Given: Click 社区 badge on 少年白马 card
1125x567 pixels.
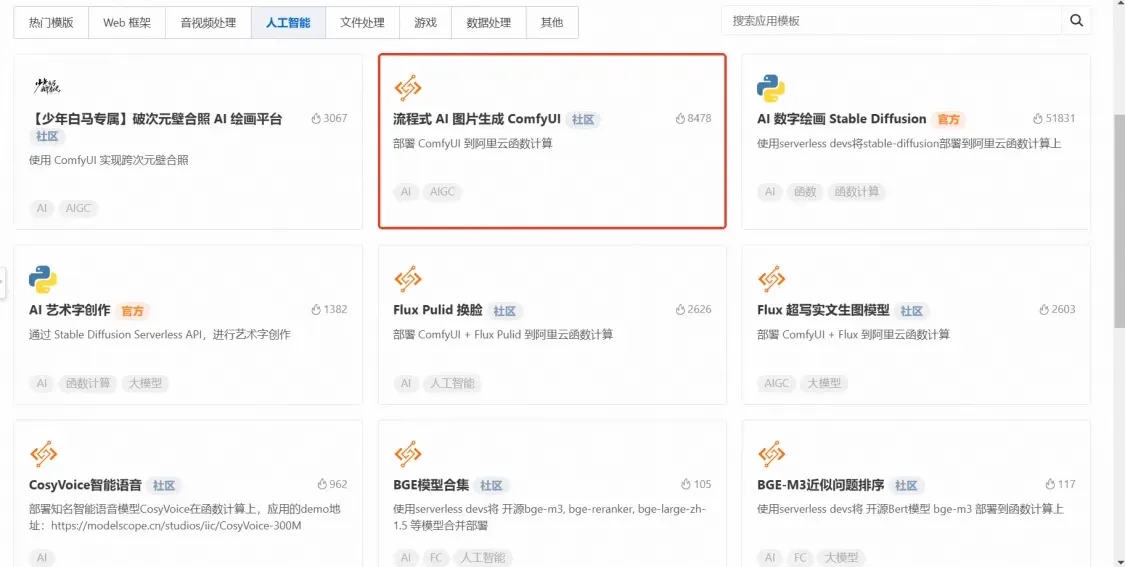Looking at the screenshot, I should 47,136.
